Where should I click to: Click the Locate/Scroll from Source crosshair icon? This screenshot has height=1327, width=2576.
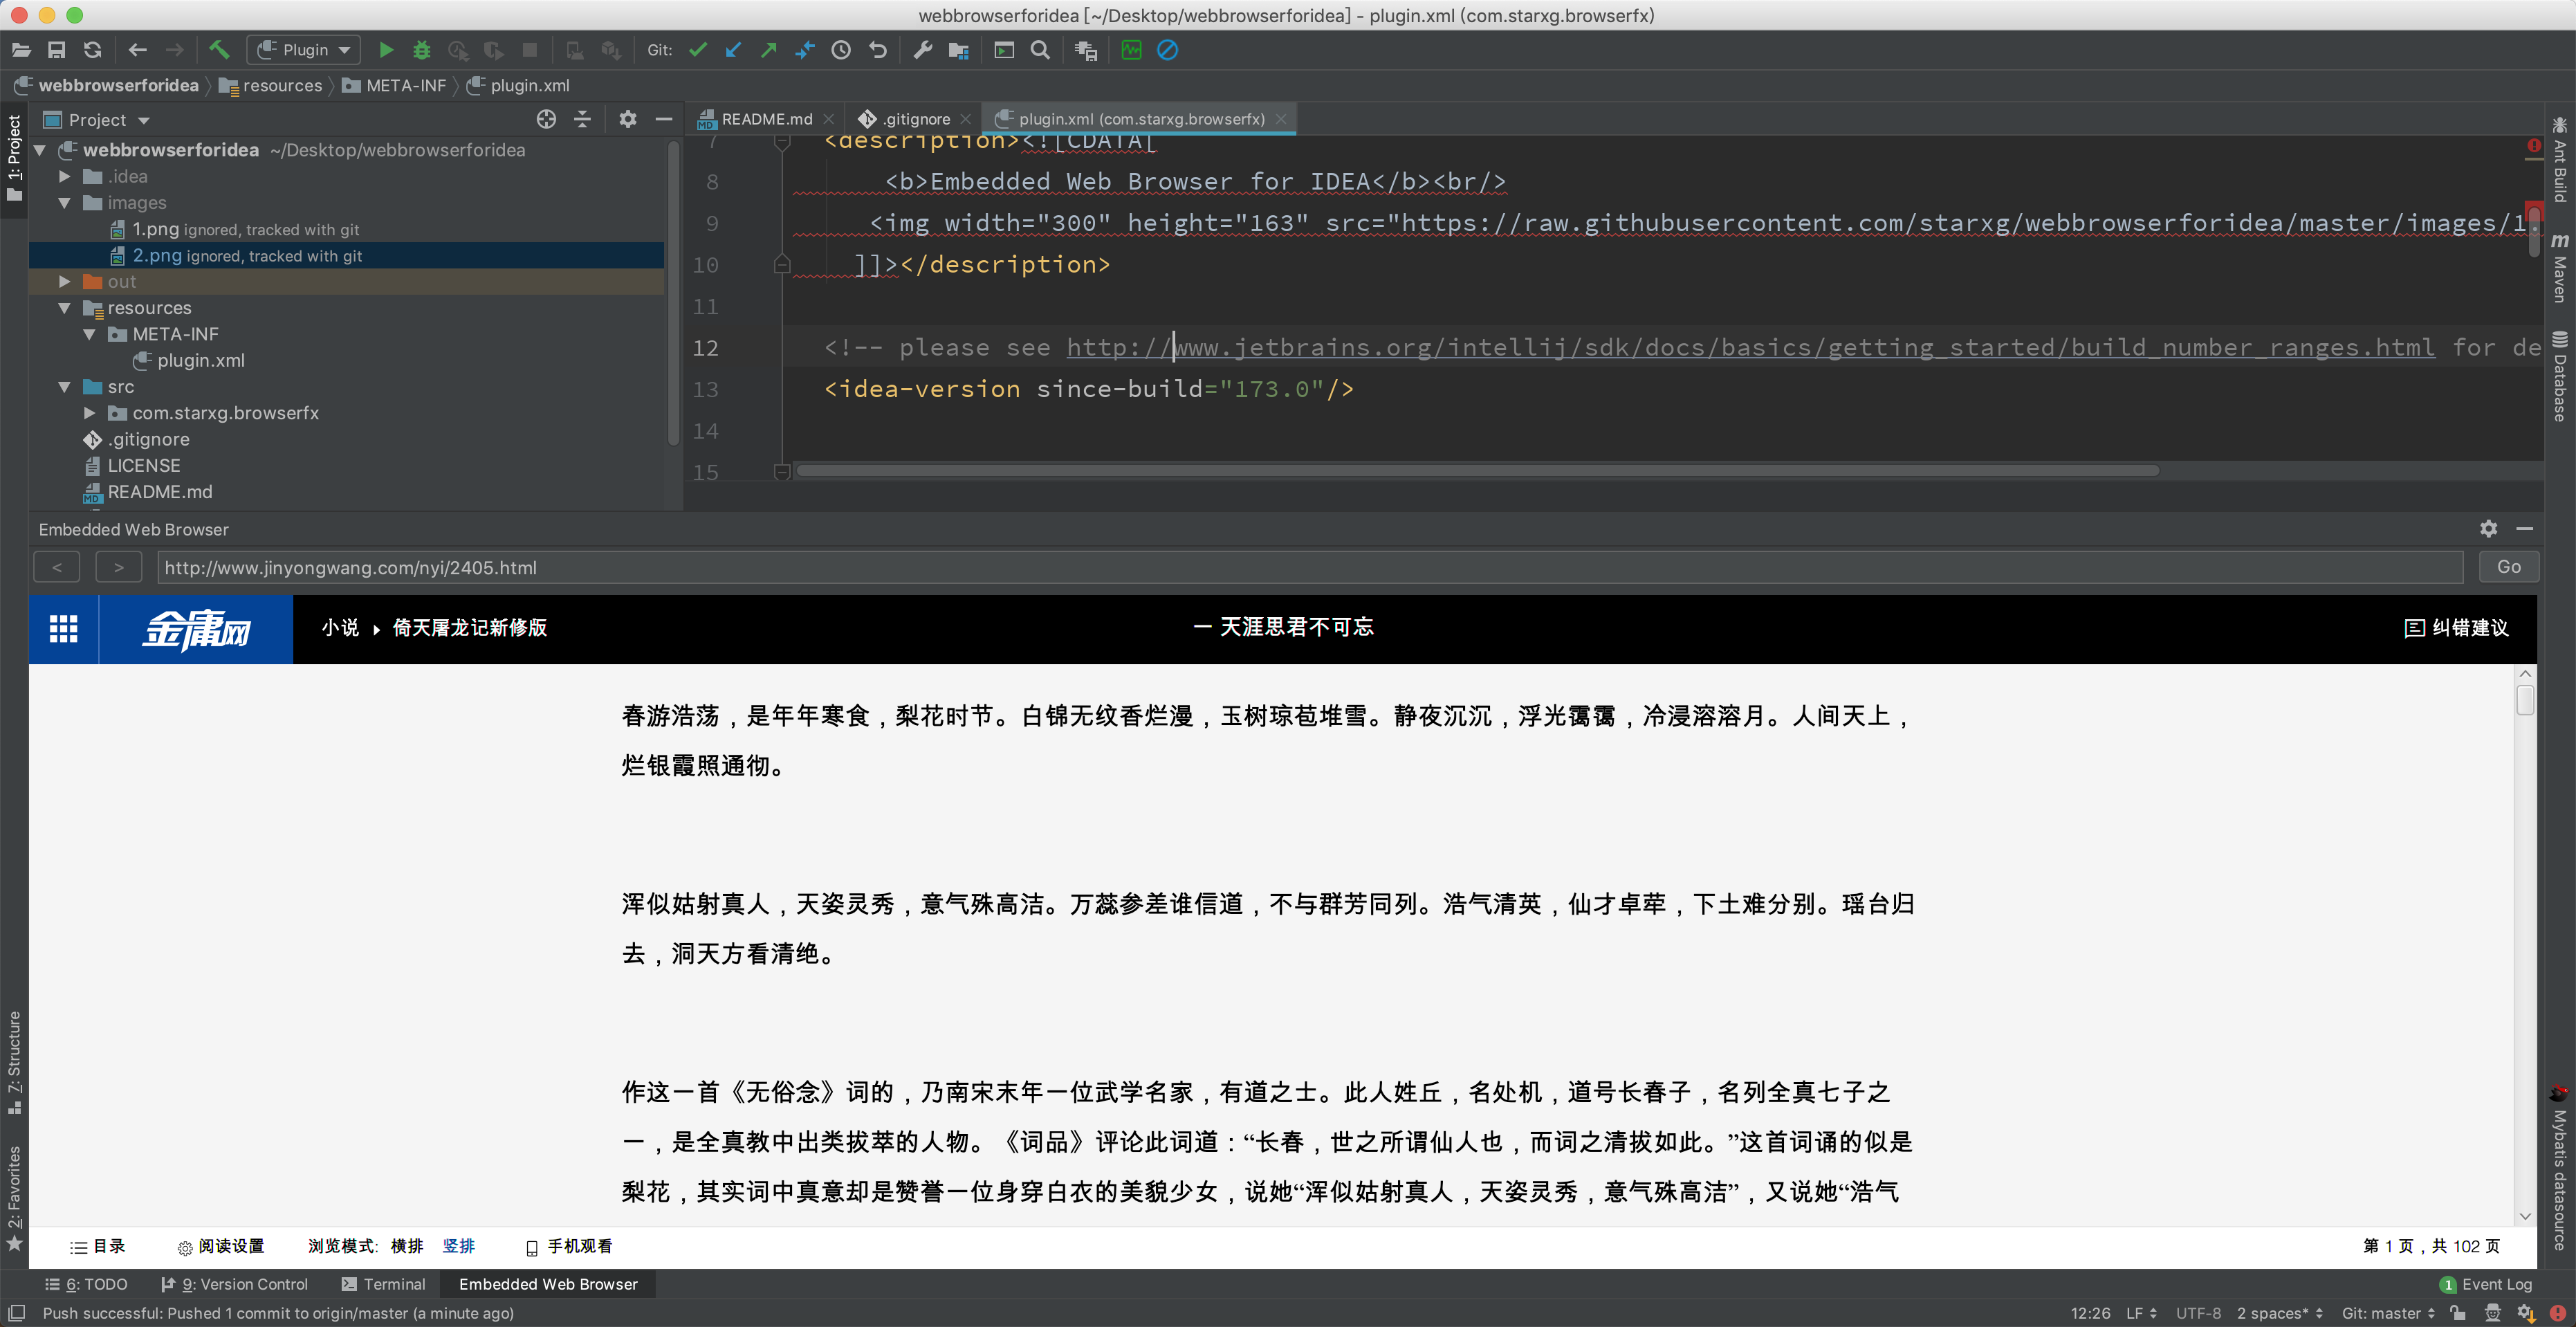click(x=546, y=120)
